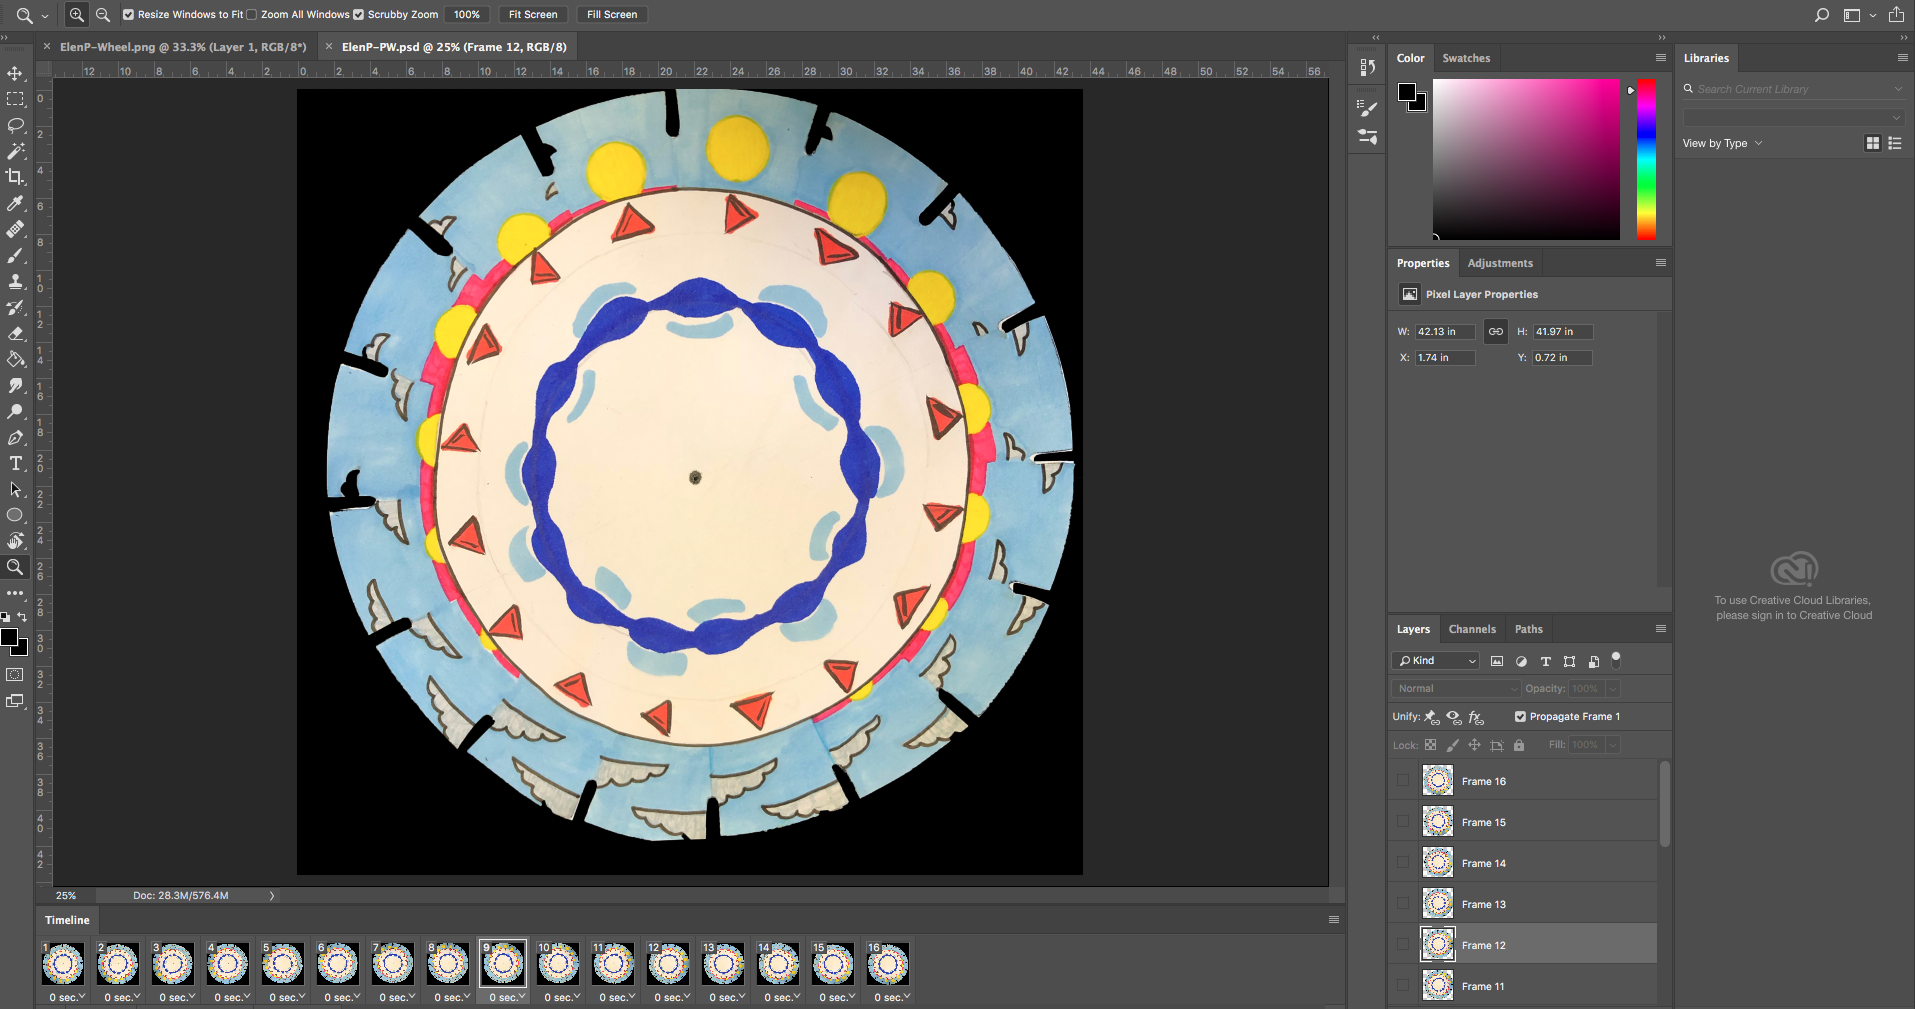Choose the Eyedropper tool
1915x1009 pixels.
(15, 203)
